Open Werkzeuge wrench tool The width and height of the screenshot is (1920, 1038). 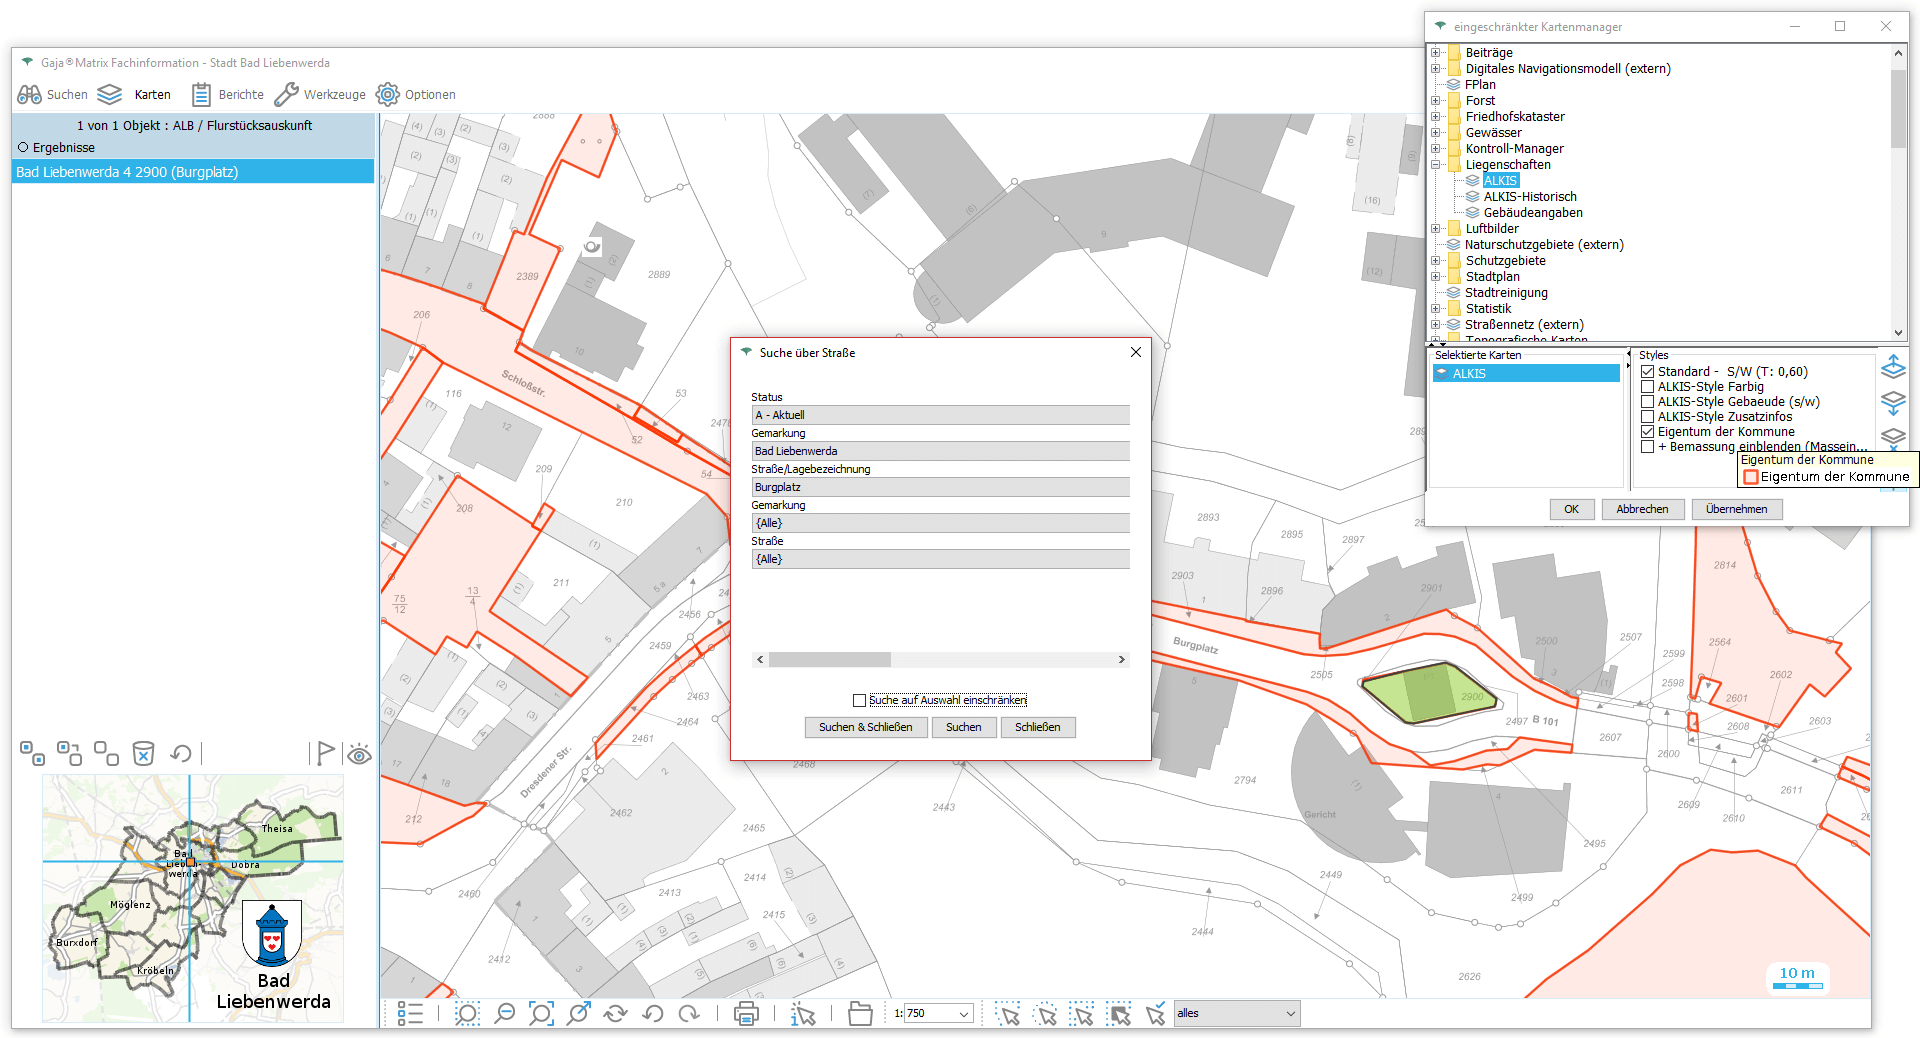320,95
